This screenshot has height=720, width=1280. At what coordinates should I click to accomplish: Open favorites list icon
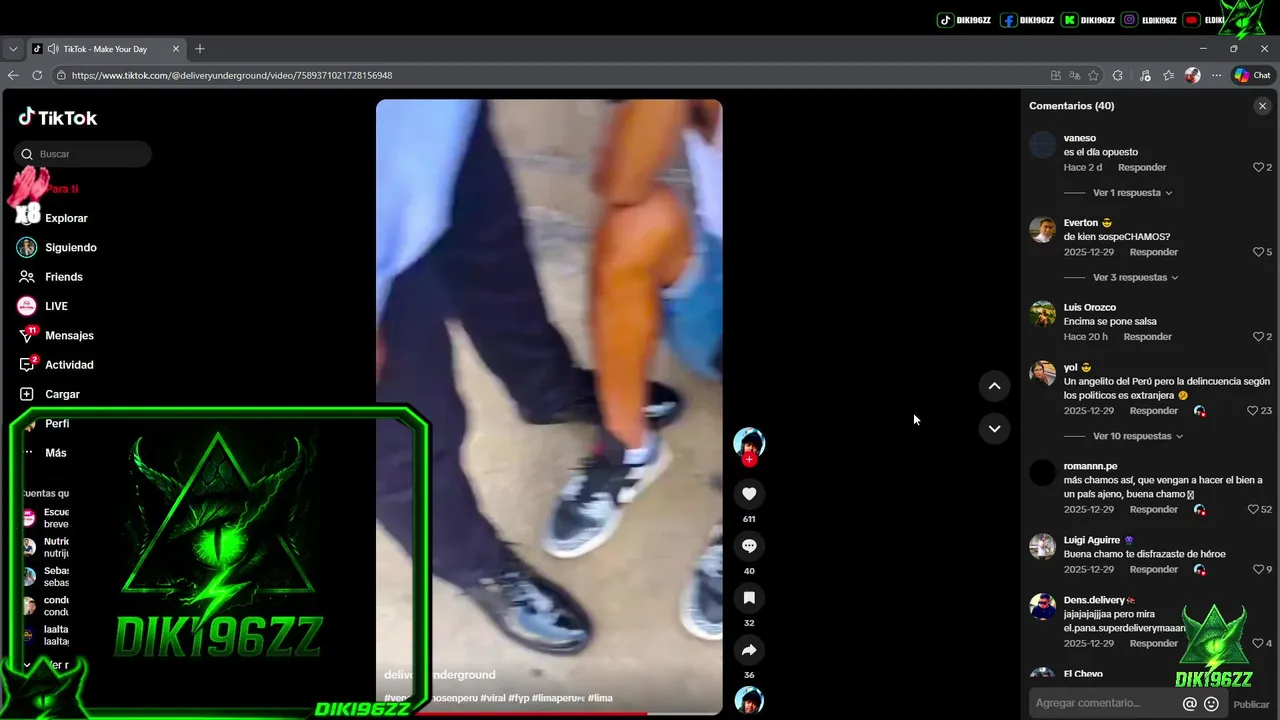(x=1168, y=75)
